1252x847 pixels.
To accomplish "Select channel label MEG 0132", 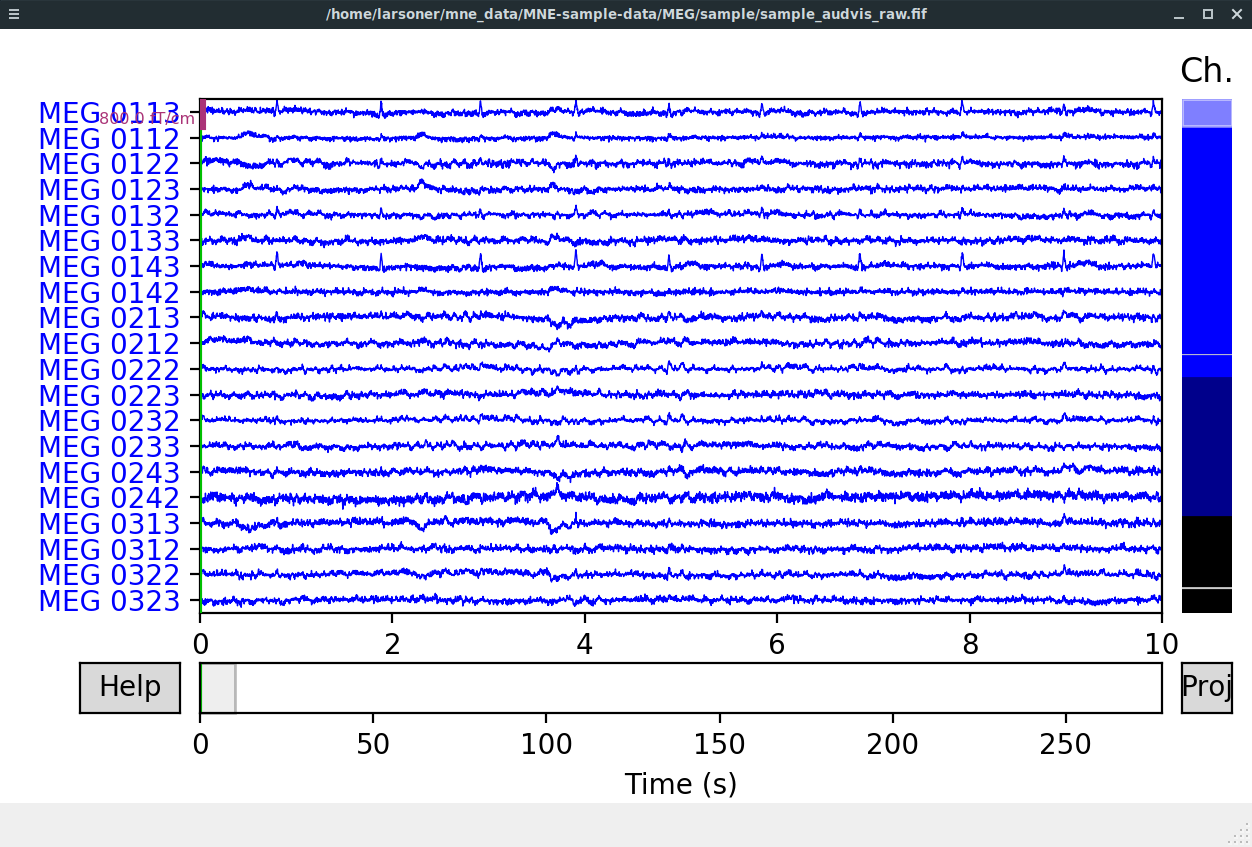I will point(109,216).
